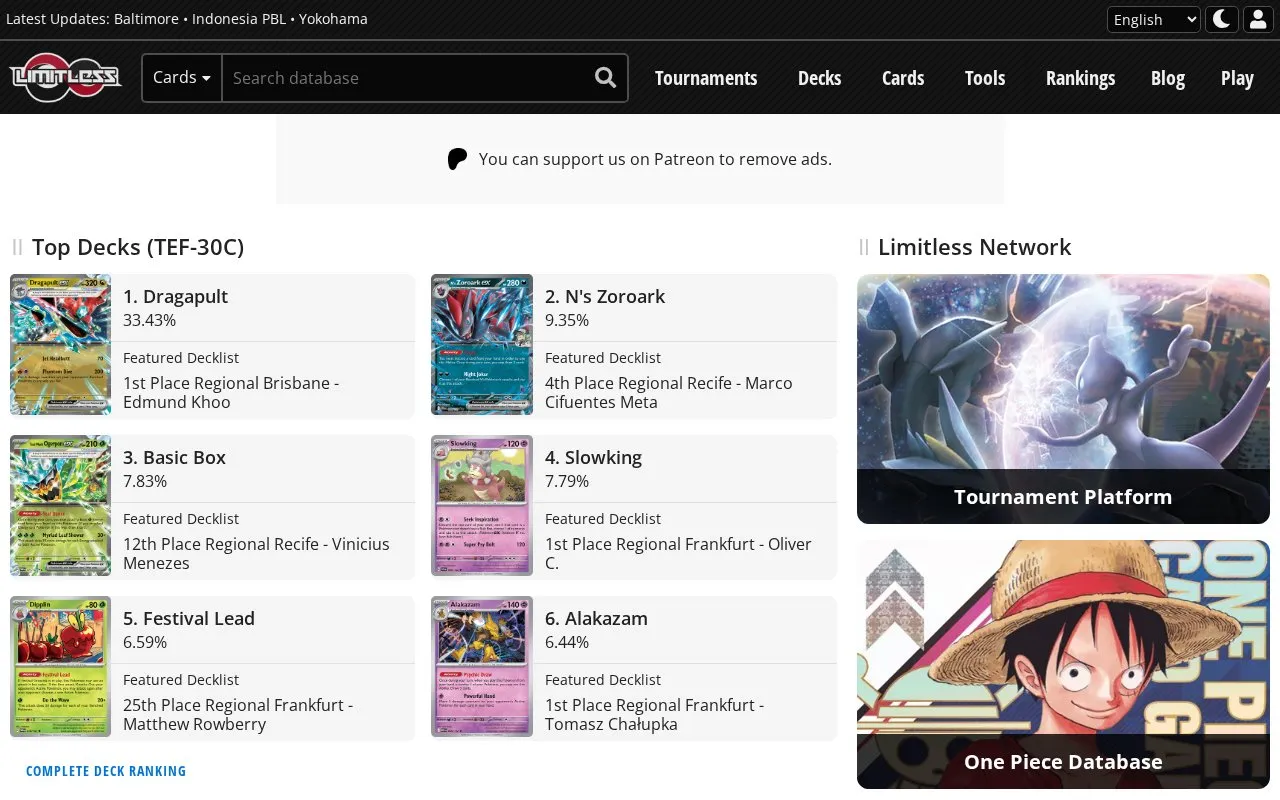
Task: Open the Cards navigation menu
Action: coord(903,78)
